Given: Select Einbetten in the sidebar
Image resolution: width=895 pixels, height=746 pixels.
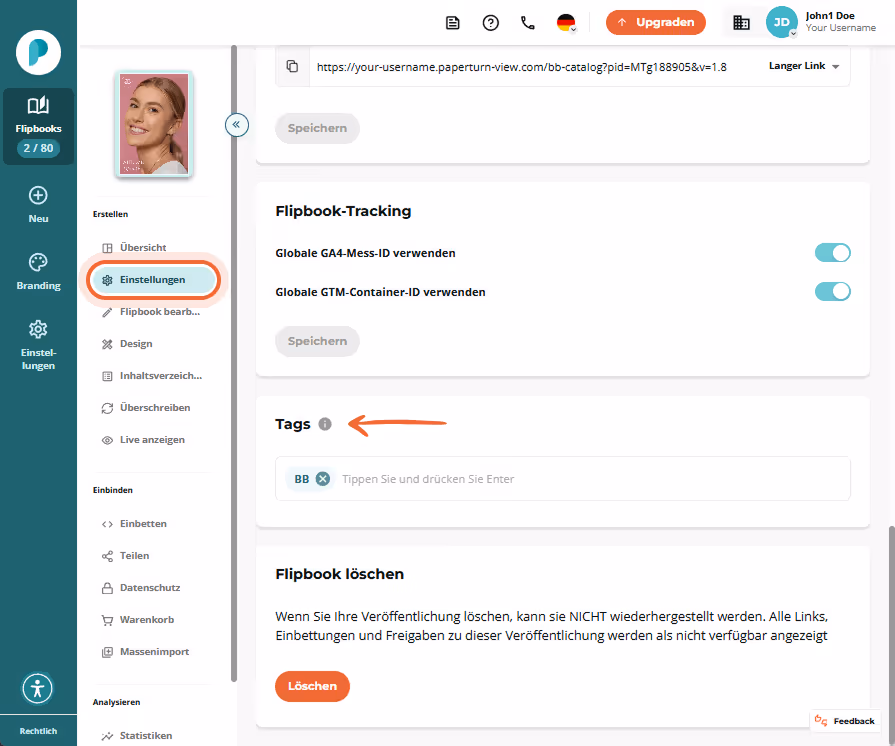Looking at the screenshot, I should (x=143, y=523).
